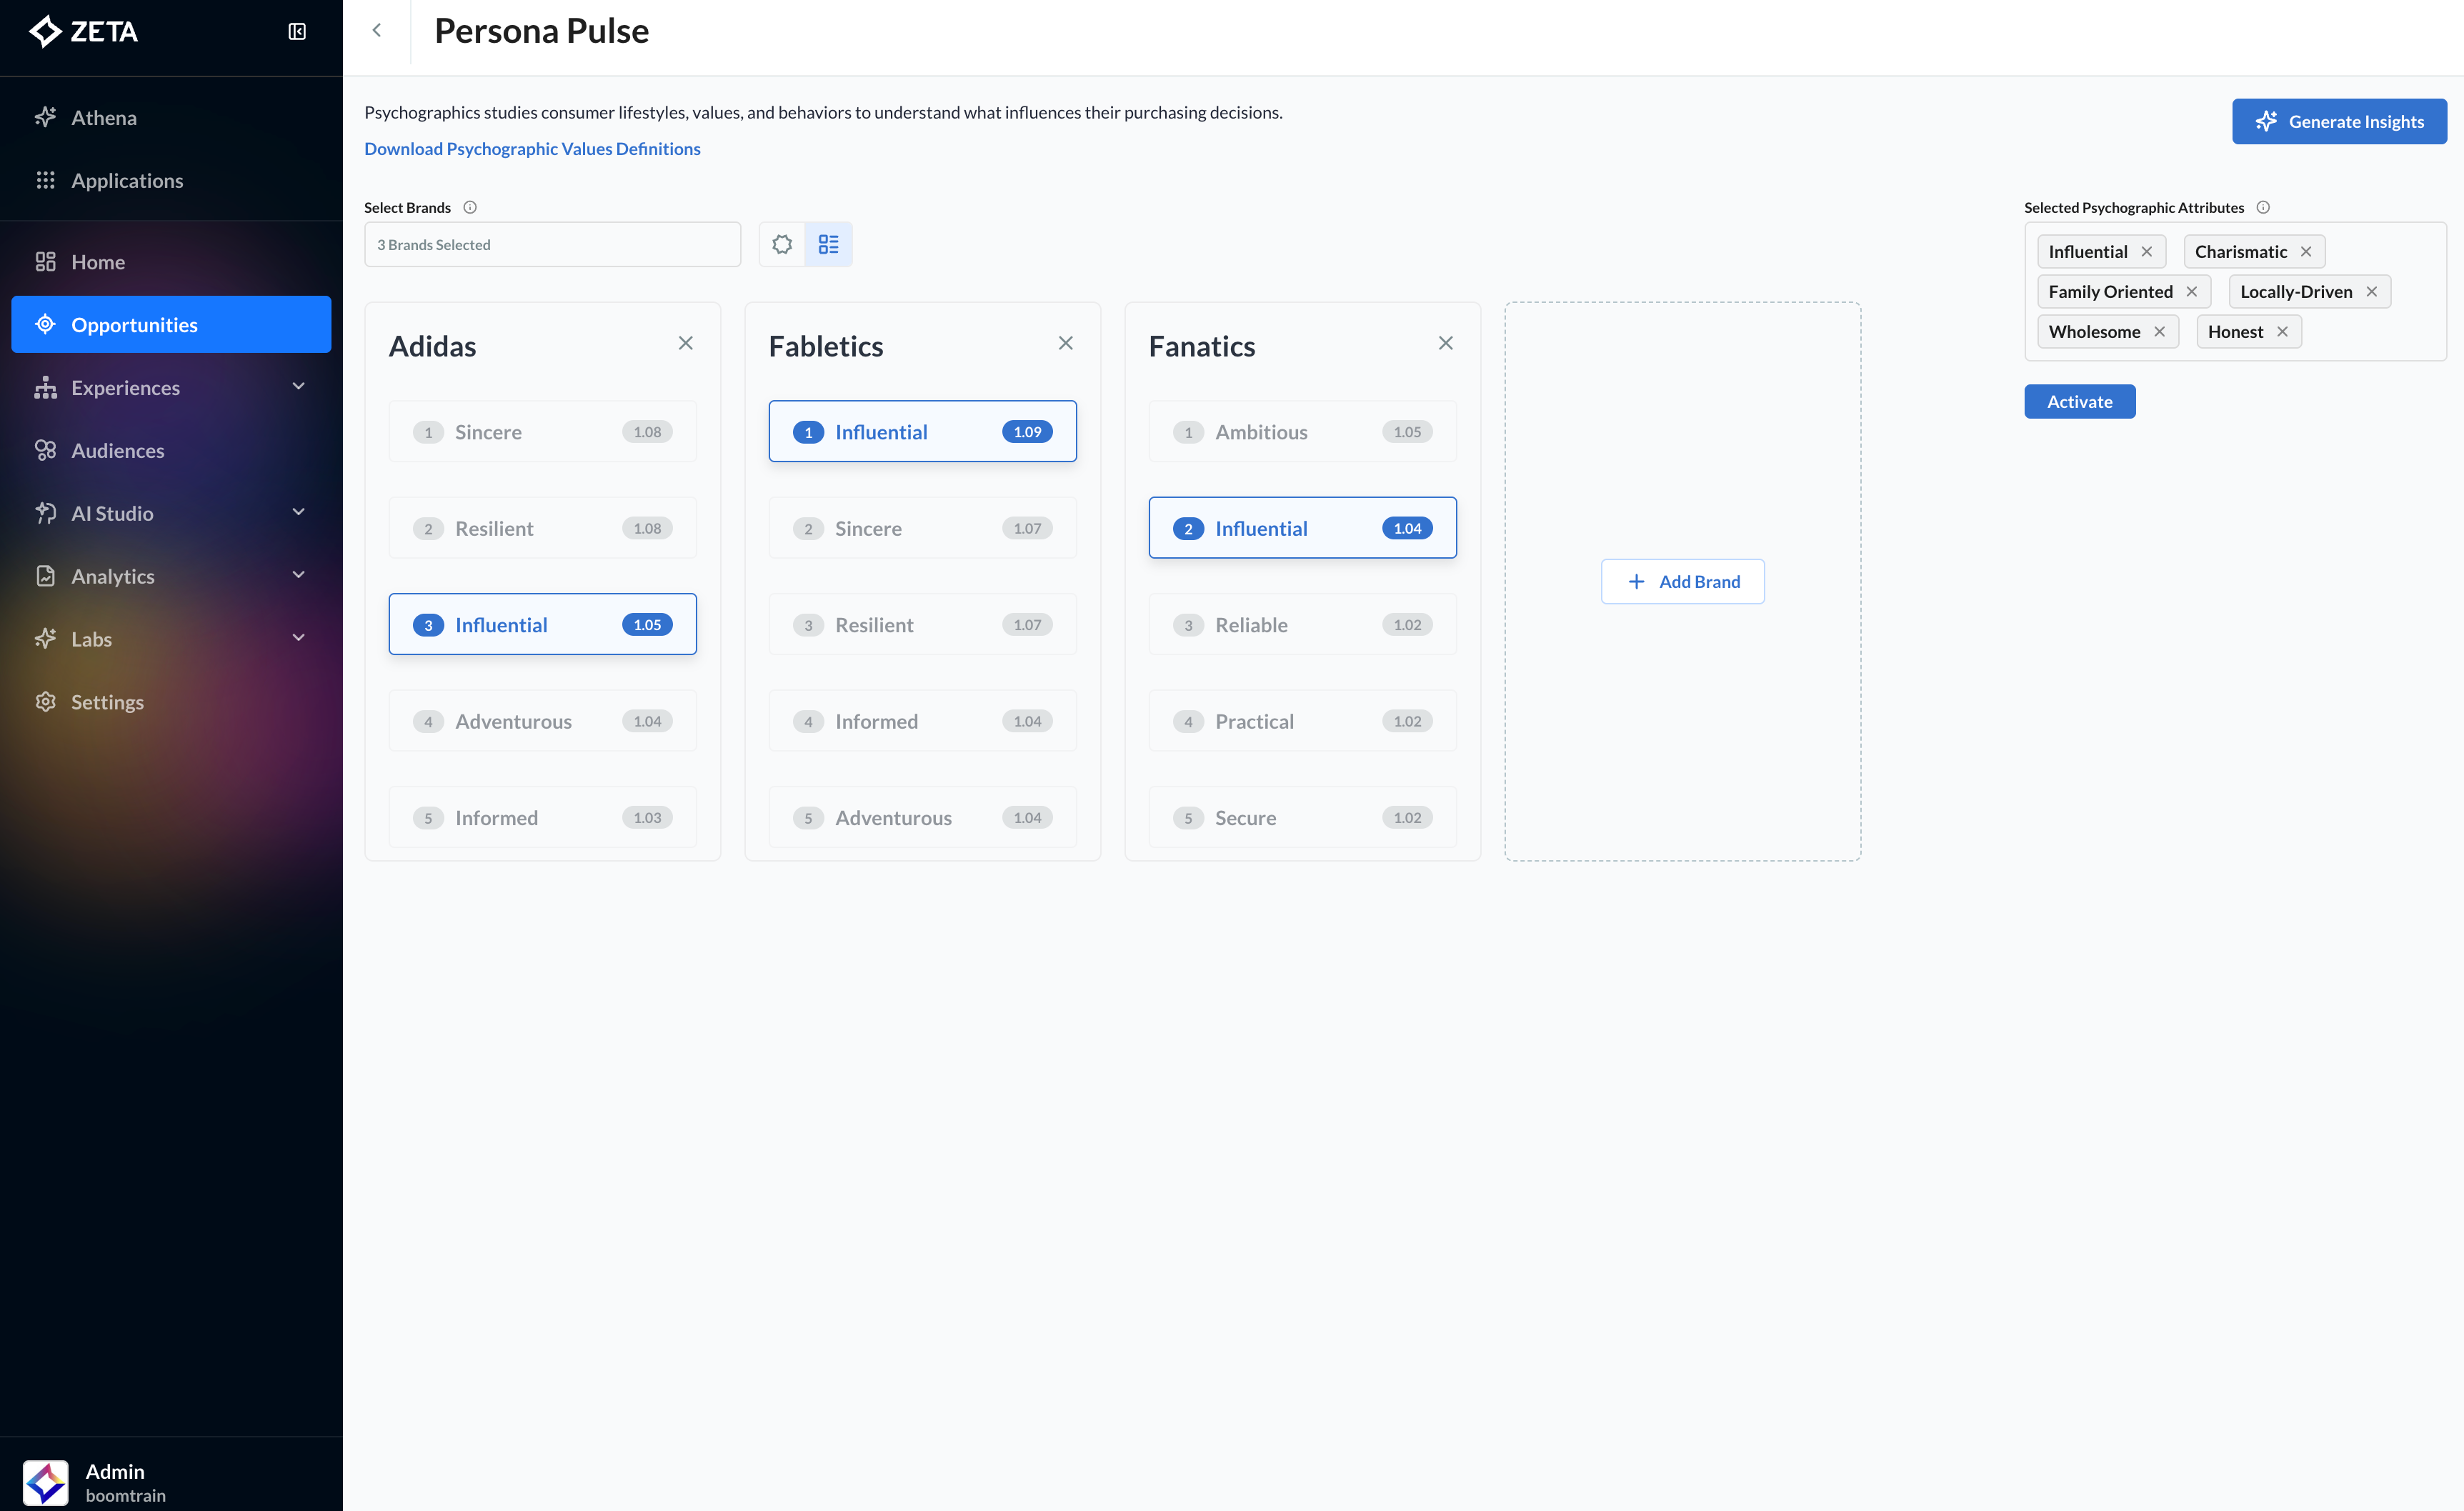Open Selected Psychographic Attributes info icon
Screen dimensions: 2464x1511
pos(2263,207)
